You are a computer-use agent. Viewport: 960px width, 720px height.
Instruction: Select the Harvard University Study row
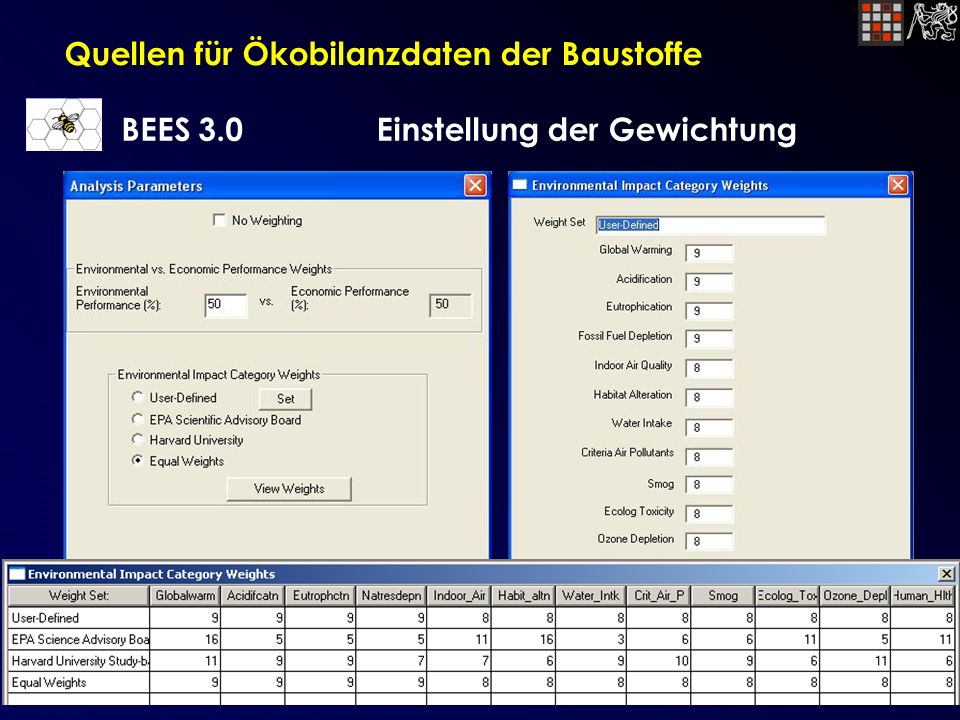point(481,661)
